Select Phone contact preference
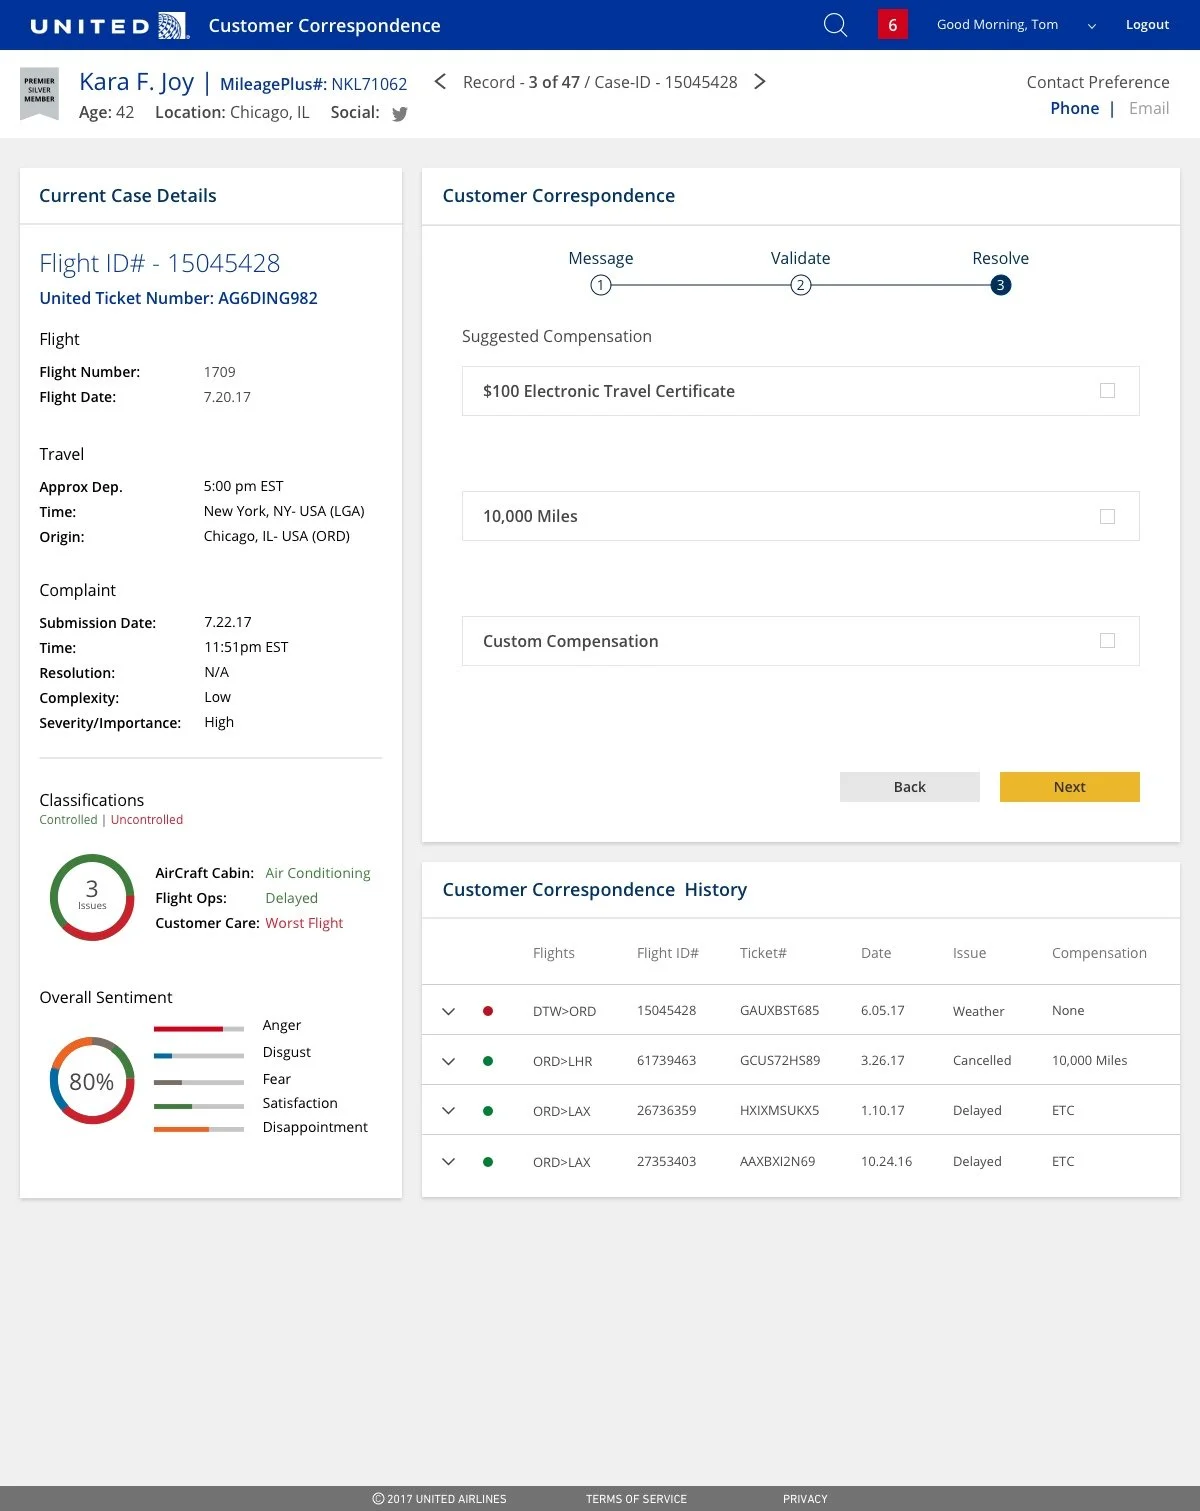Image resolution: width=1200 pixels, height=1511 pixels. (1074, 108)
